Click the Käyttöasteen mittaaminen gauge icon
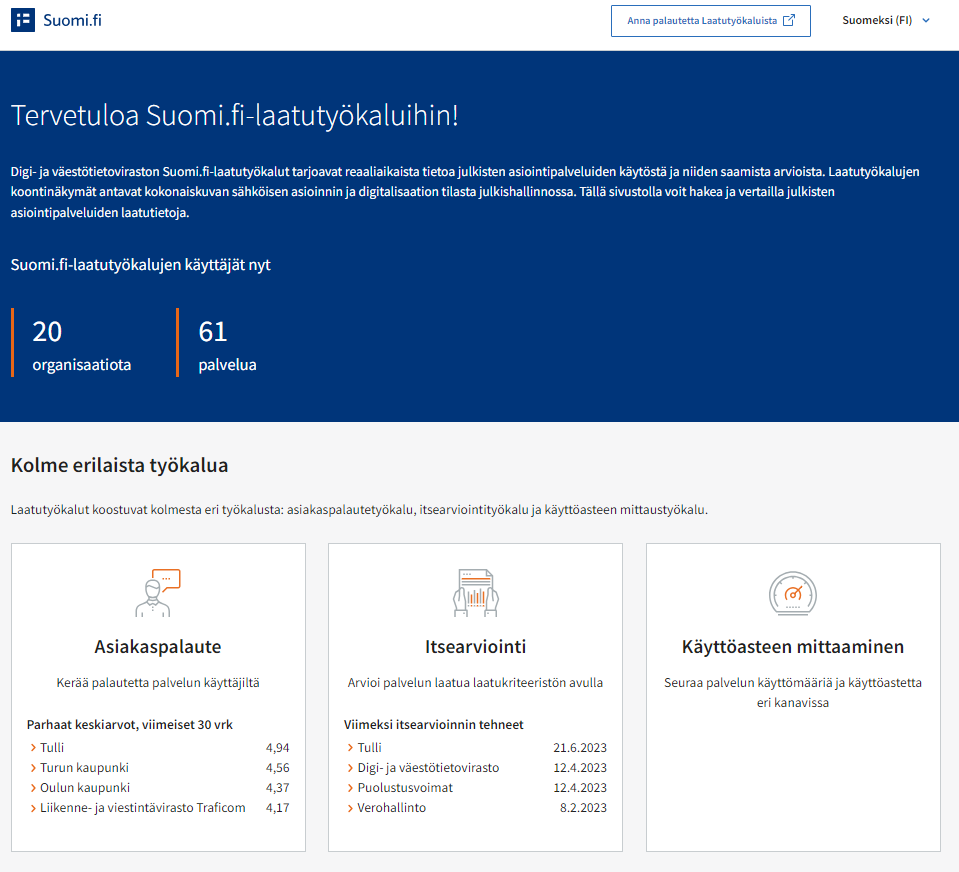 (x=792, y=593)
